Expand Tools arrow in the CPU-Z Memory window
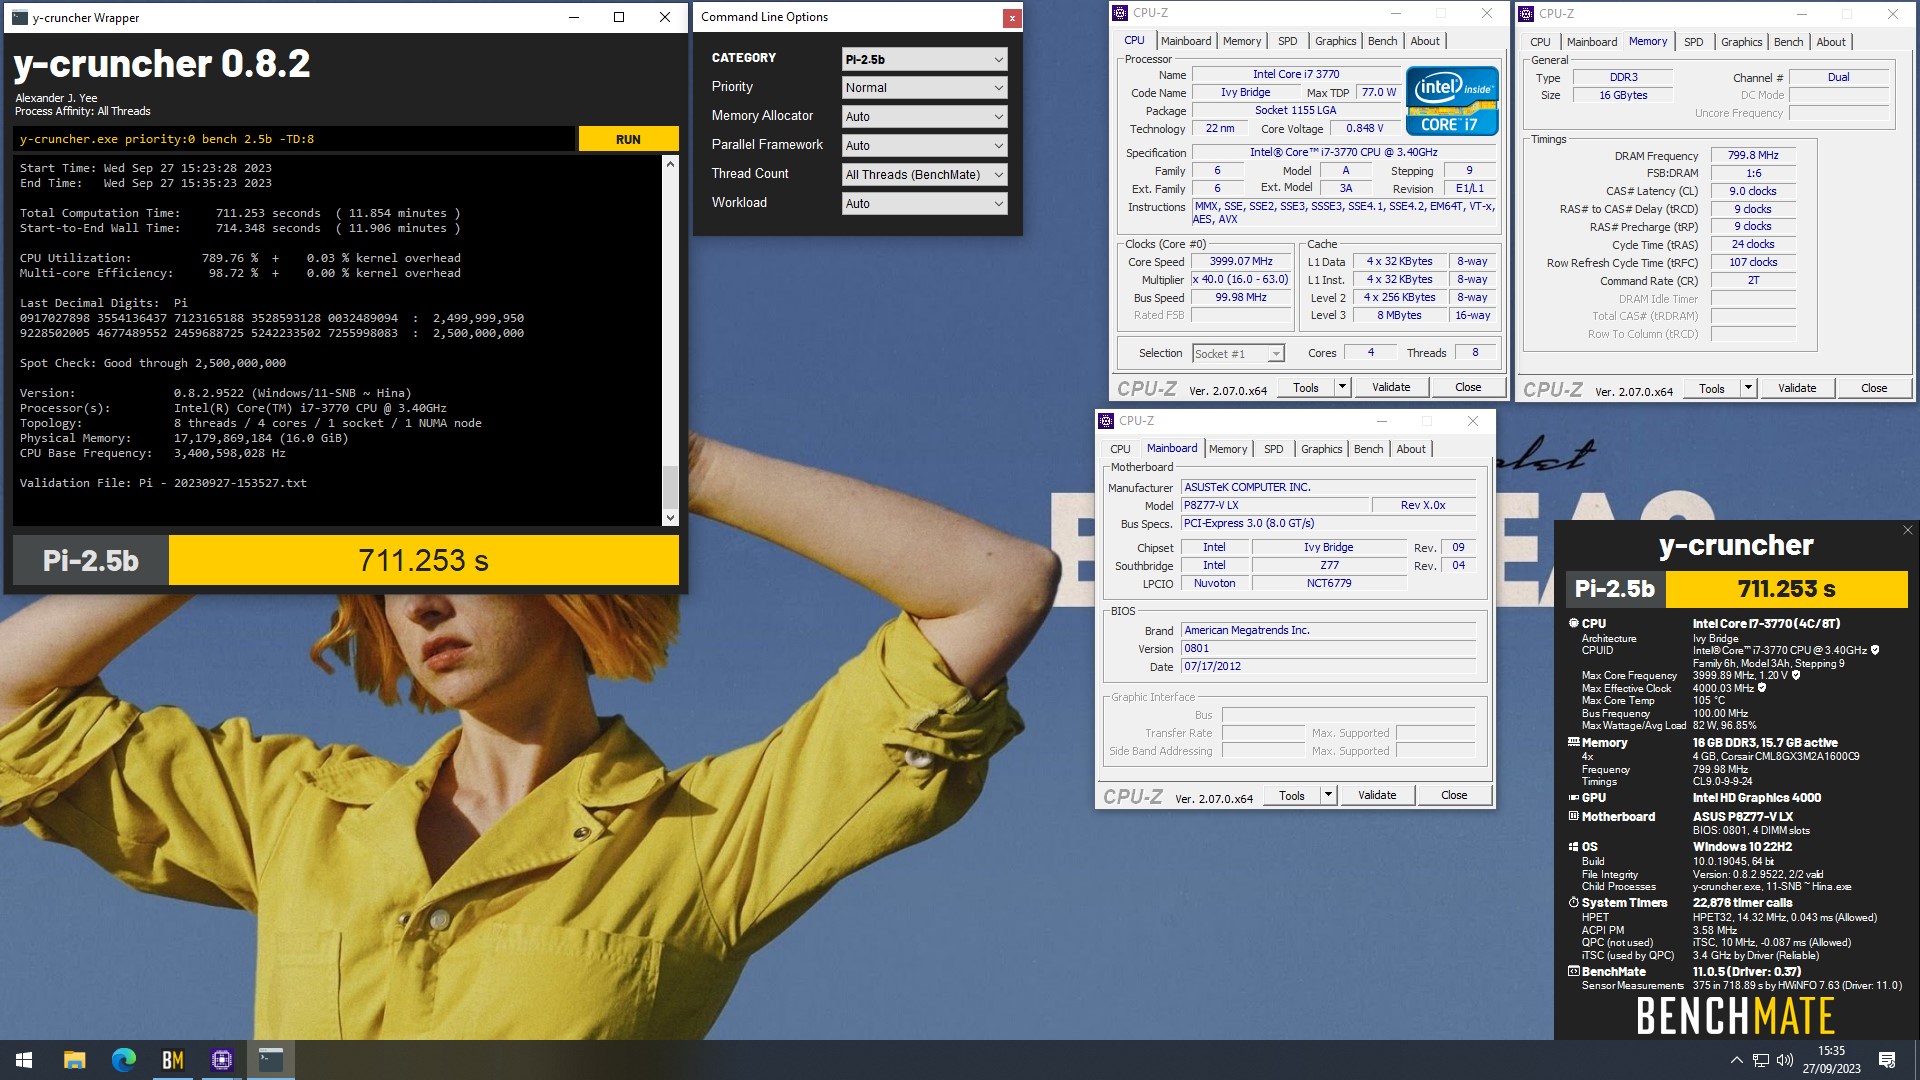 point(1748,388)
